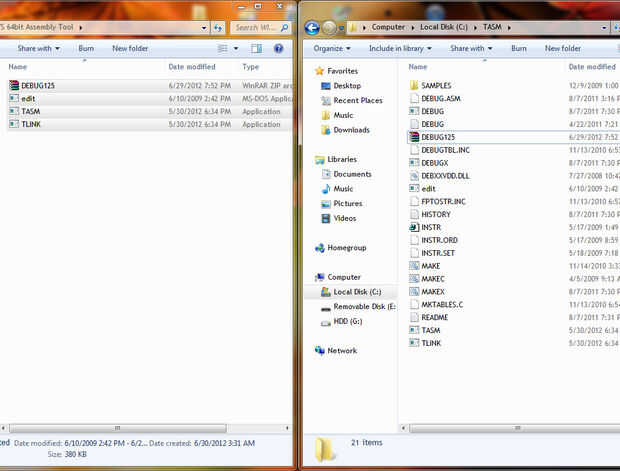Select the TLINK application in the left window
Screen dimensions: 620x471
[x=150, y=124]
